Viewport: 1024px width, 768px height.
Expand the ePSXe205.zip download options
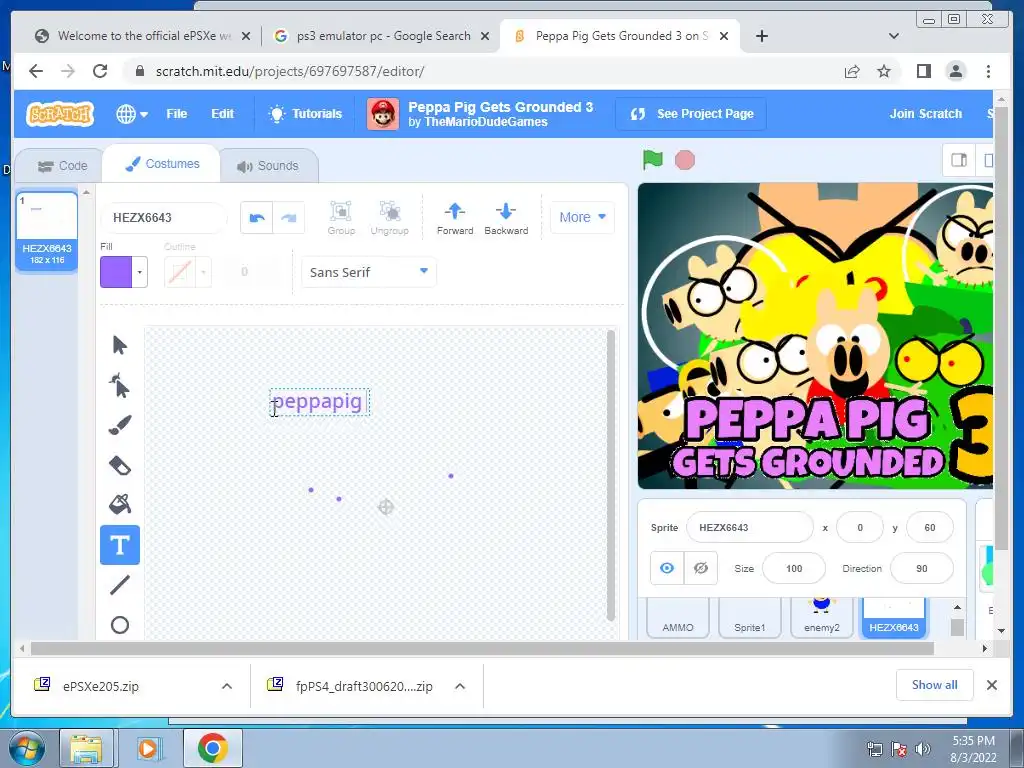click(x=227, y=686)
